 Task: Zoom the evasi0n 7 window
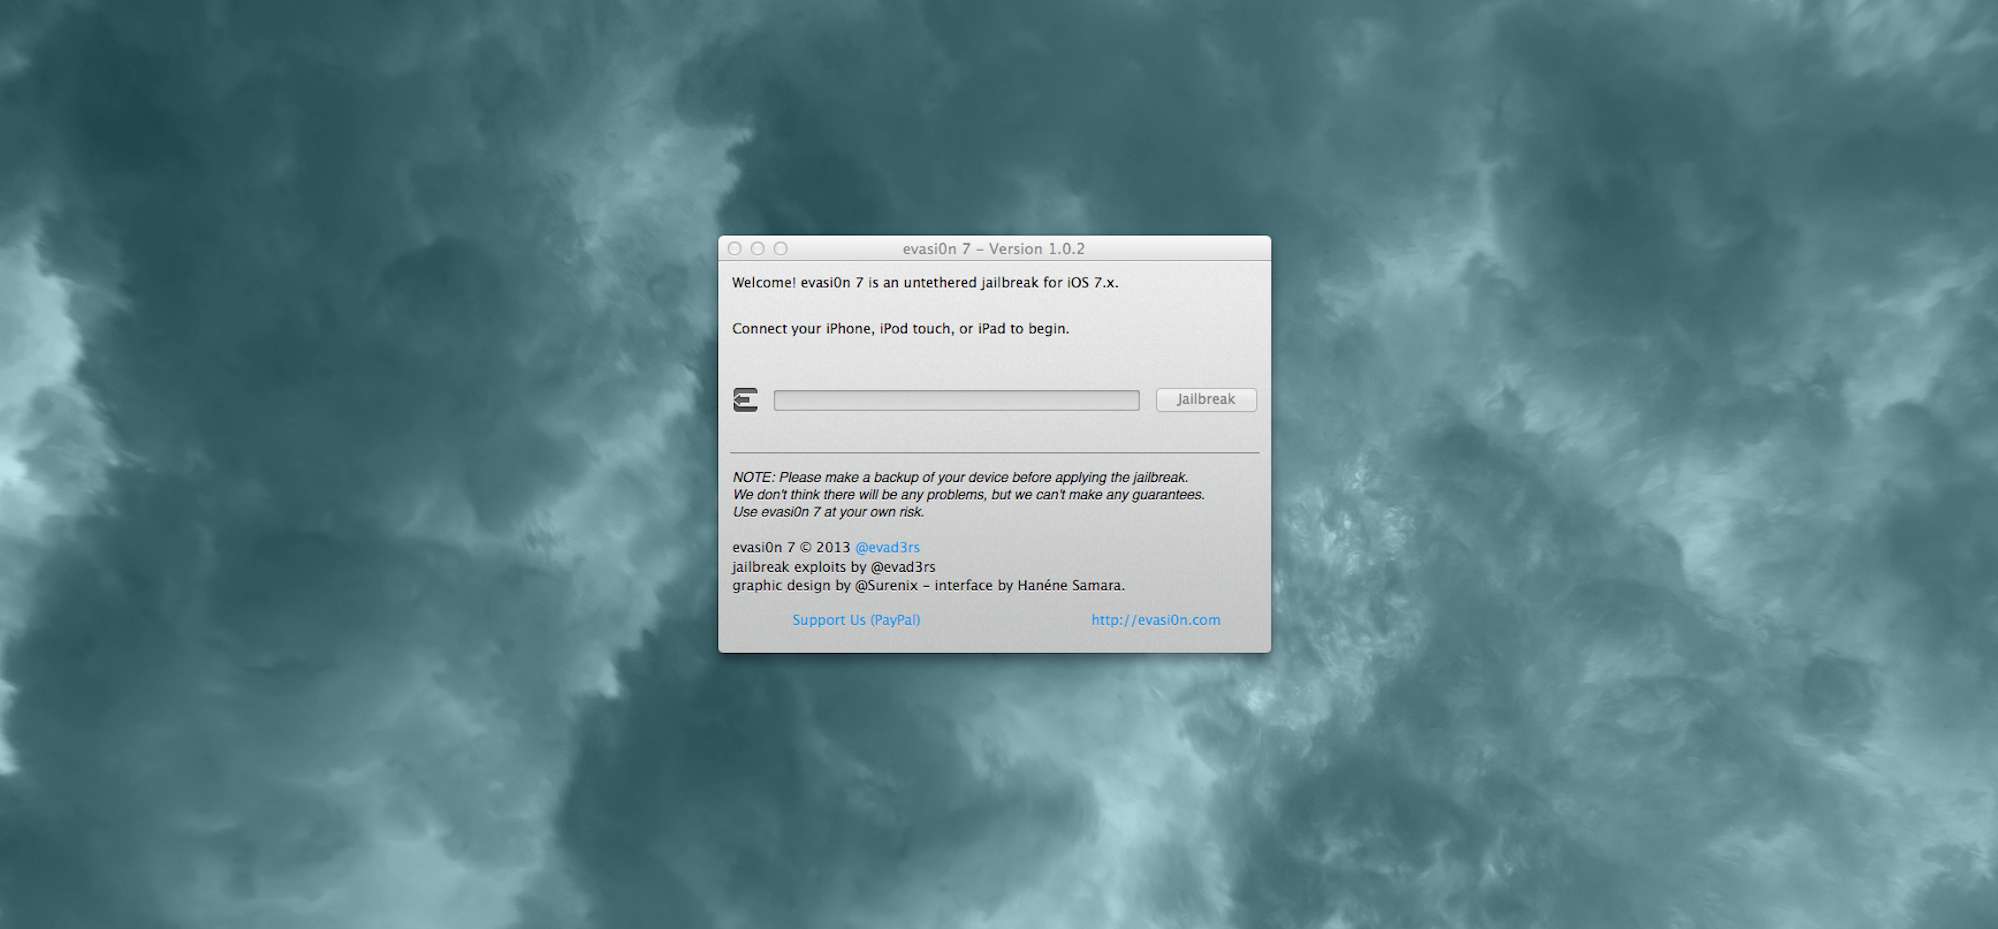point(781,248)
